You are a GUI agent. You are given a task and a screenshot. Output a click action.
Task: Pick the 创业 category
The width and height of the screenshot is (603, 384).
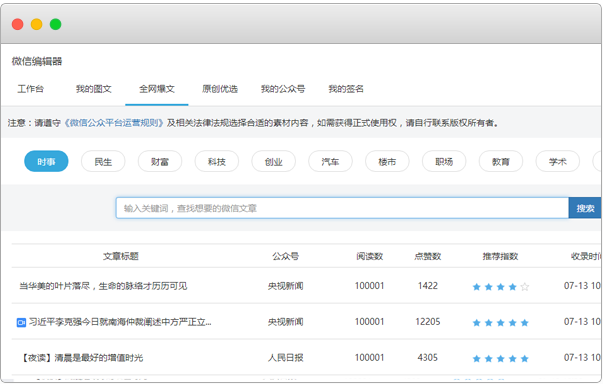click(x=273, y=161)
